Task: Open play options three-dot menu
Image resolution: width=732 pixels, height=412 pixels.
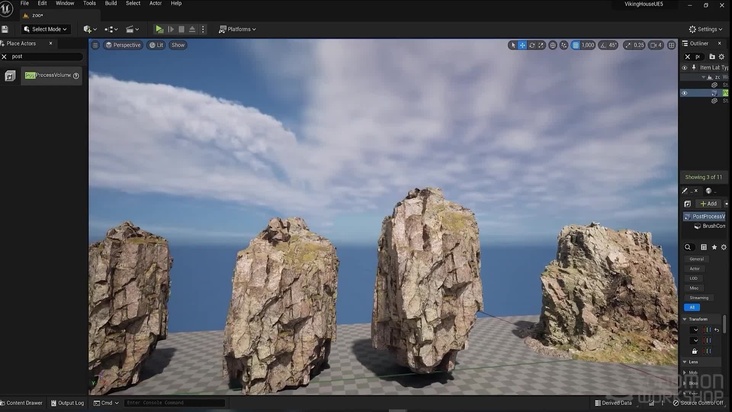Action: coord(203,29)
